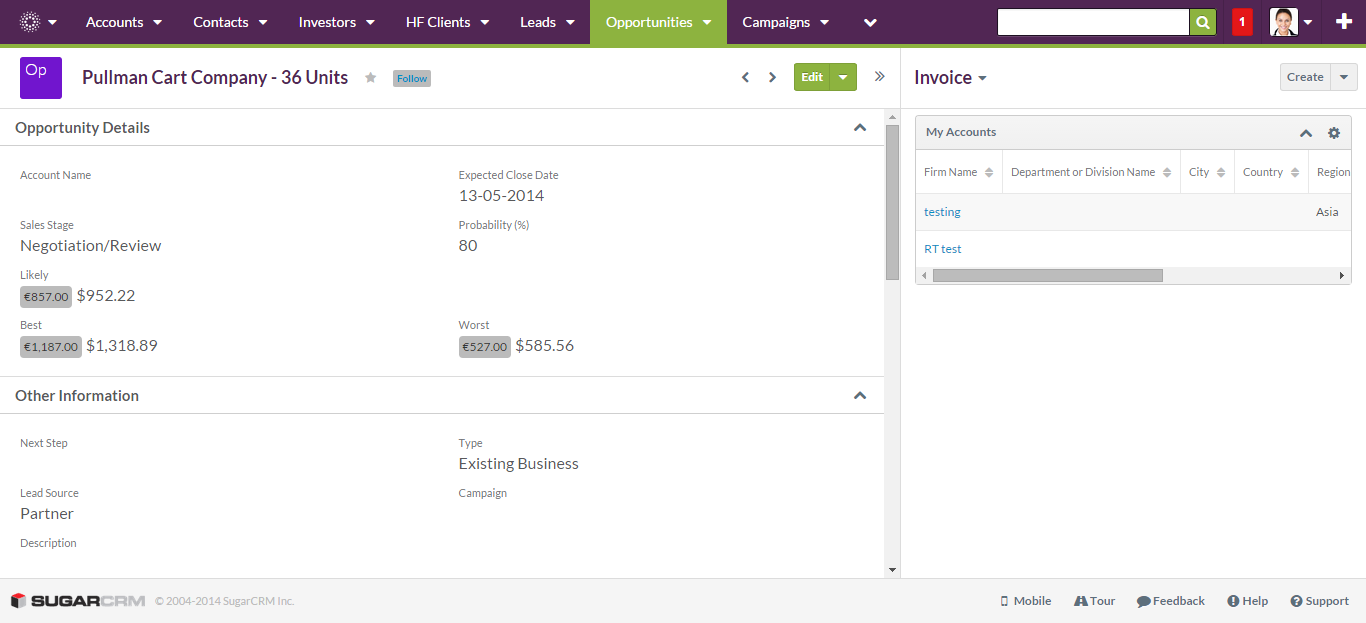Open the HF Clients module tab
The height and width of the screenshot is (623, 1366).
[438, 22]
